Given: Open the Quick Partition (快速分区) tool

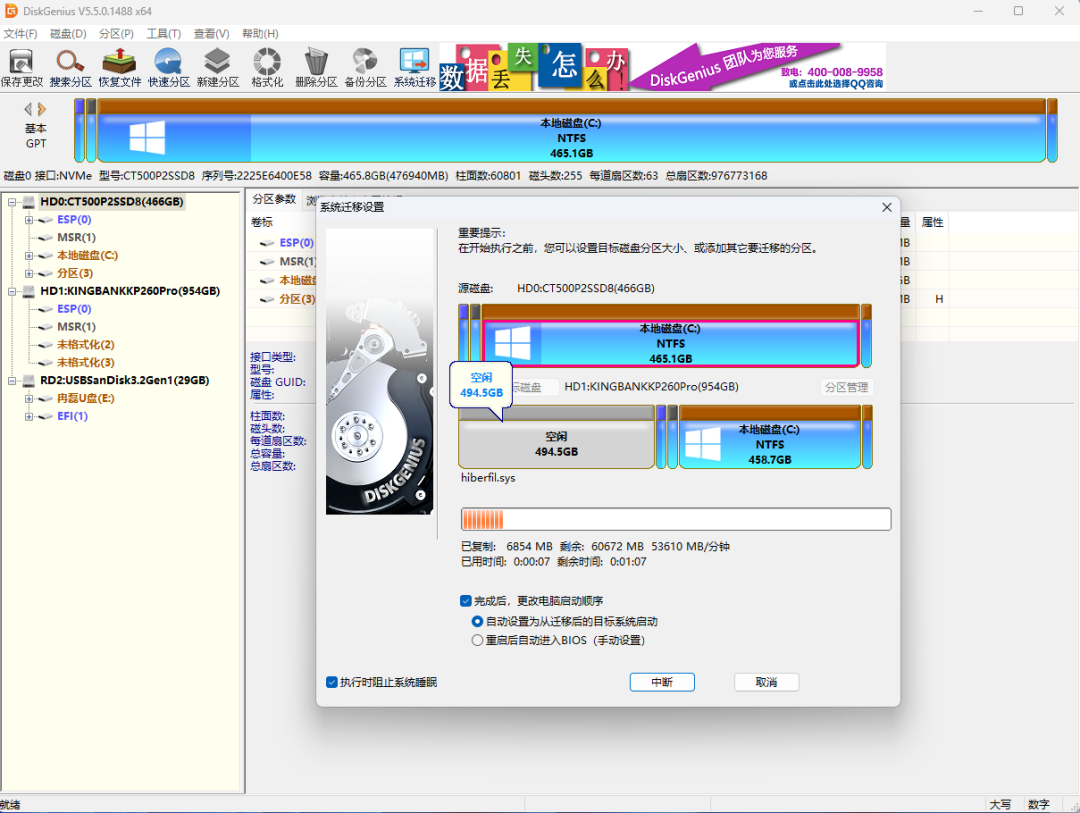Looking at the screenshot, I should [169, 68].
